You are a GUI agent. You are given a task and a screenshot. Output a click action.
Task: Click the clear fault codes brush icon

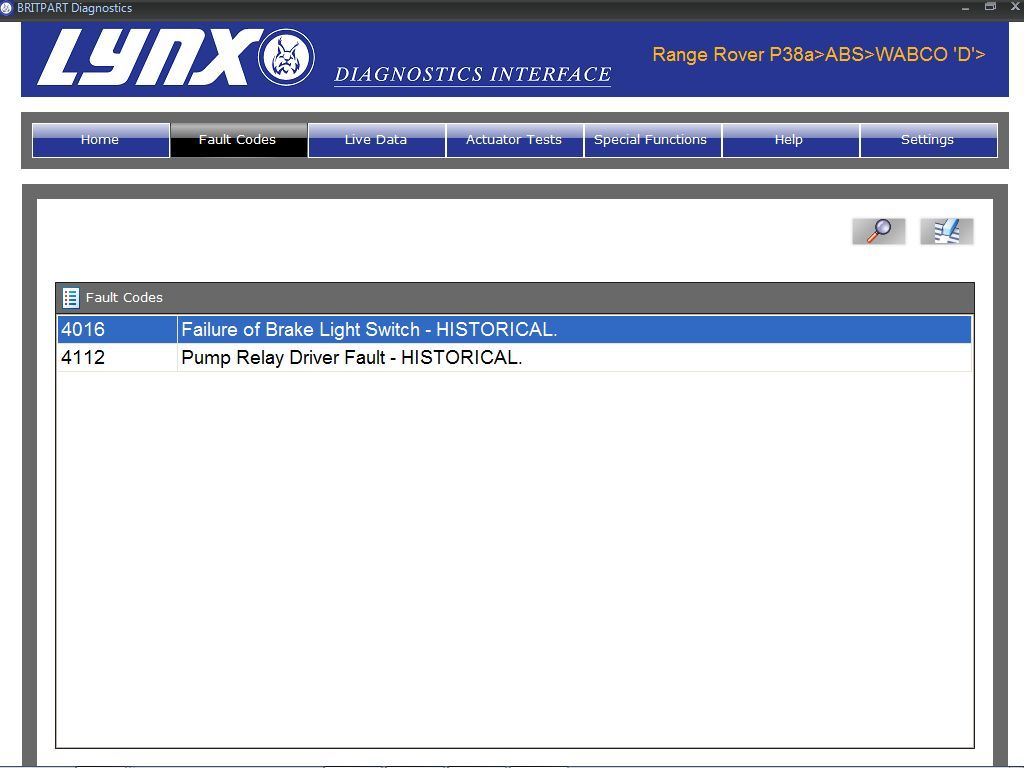pyautogui.click(x=946, y=231)
